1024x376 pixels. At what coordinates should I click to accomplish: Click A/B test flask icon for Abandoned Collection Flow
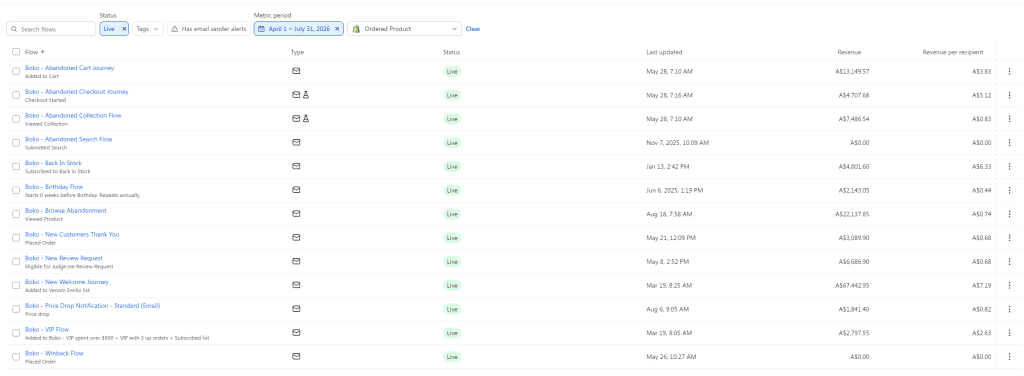[305, 118]
